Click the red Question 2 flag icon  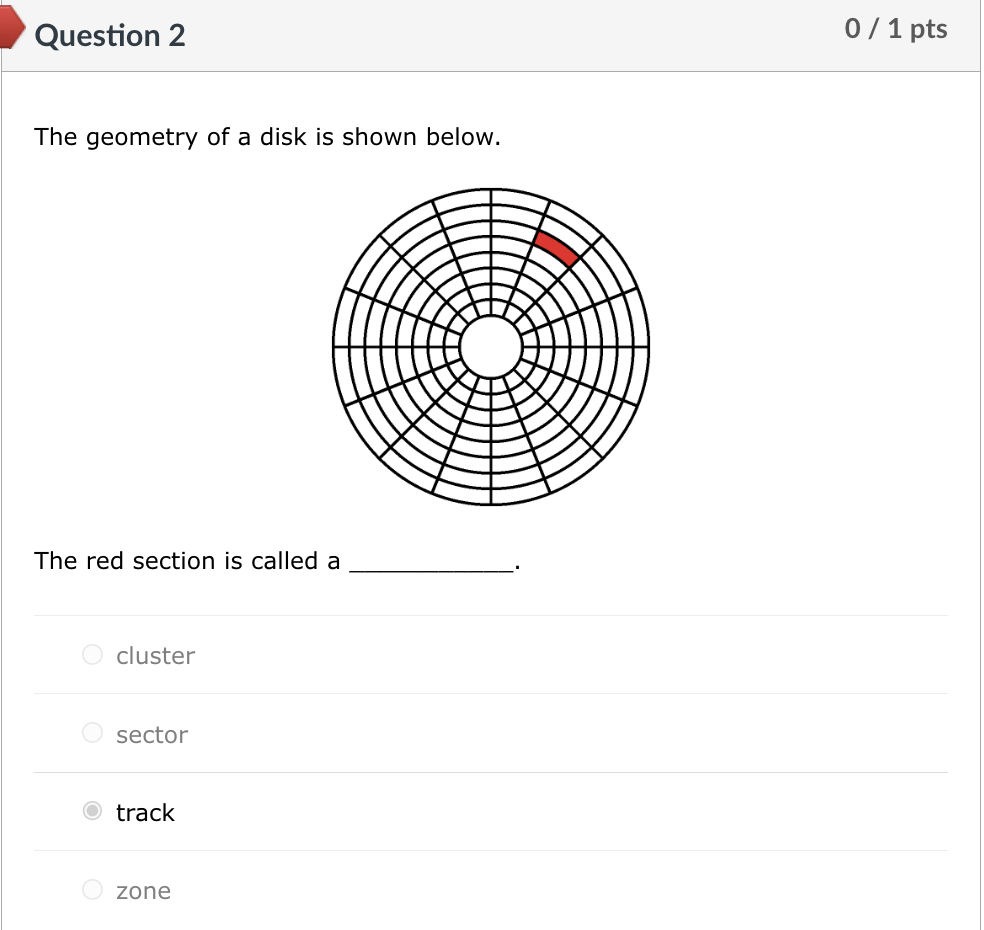[x=10, y=30]
